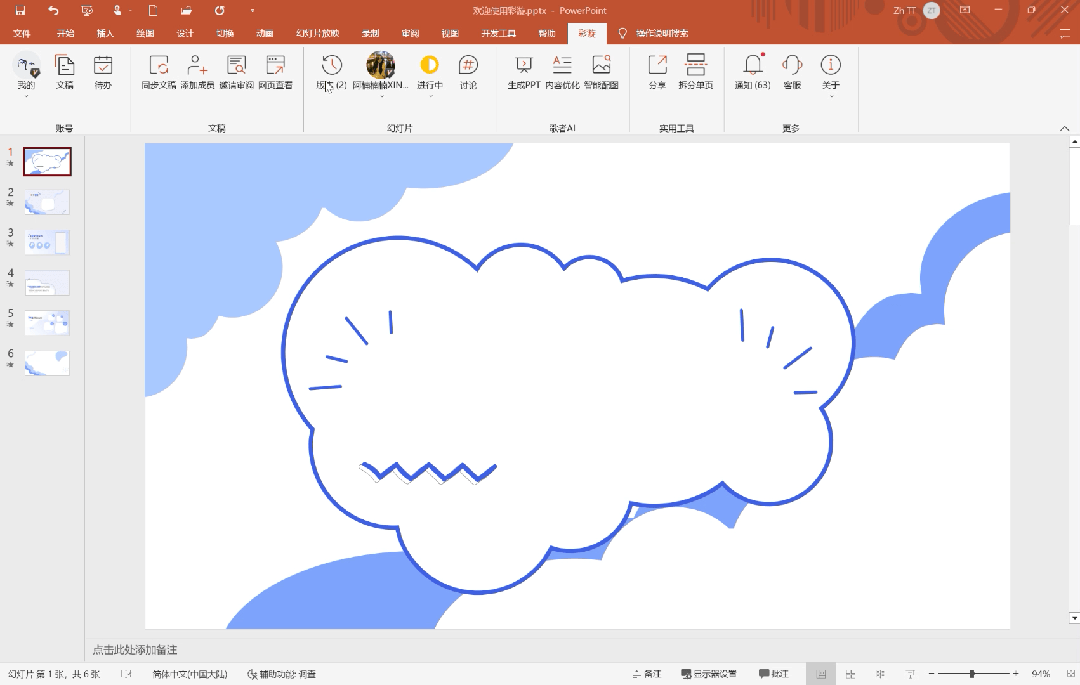Start slideshow from quick access toolbar
1080x685 pixels.
[x=87, y=10]
